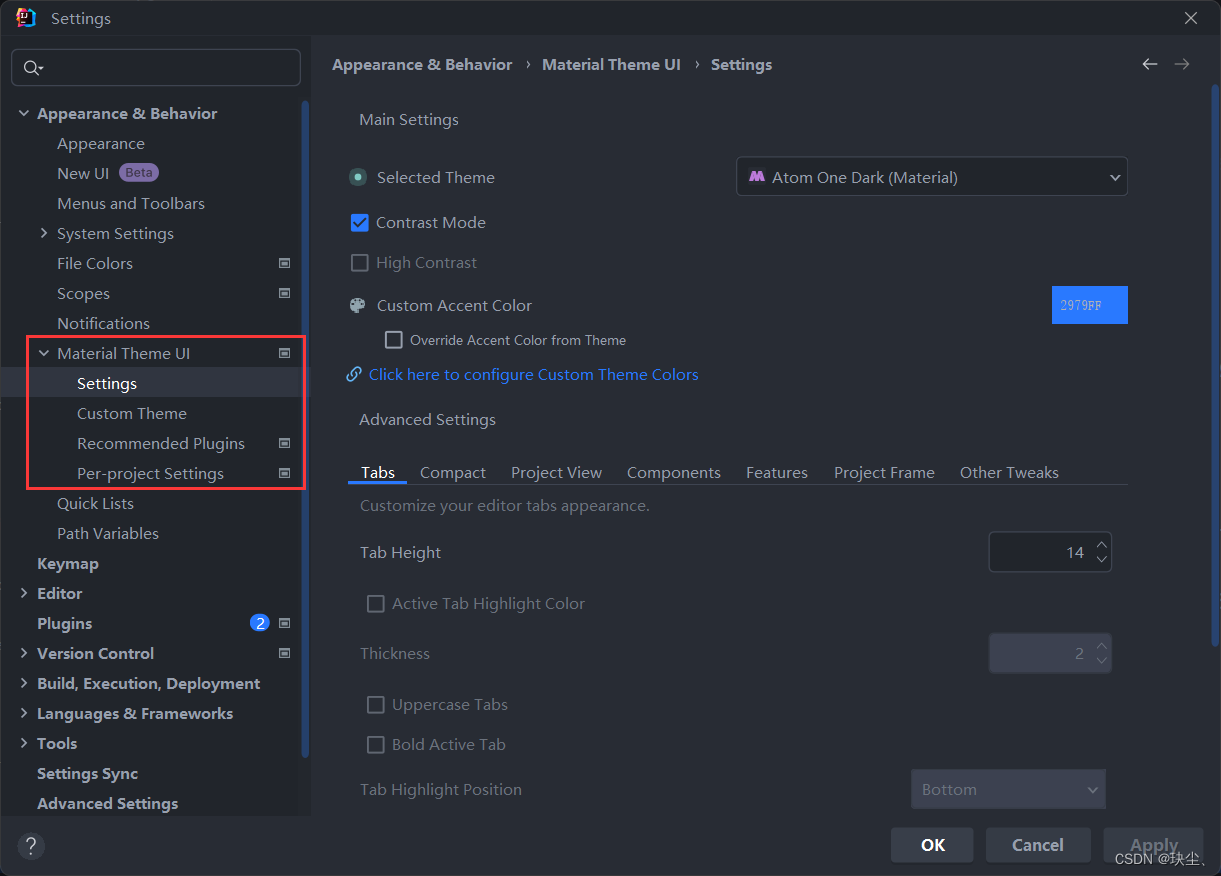The image size is (1221, 876).
Task: Click the Material Theme UI project-level icon
Action: coord(284,353)
